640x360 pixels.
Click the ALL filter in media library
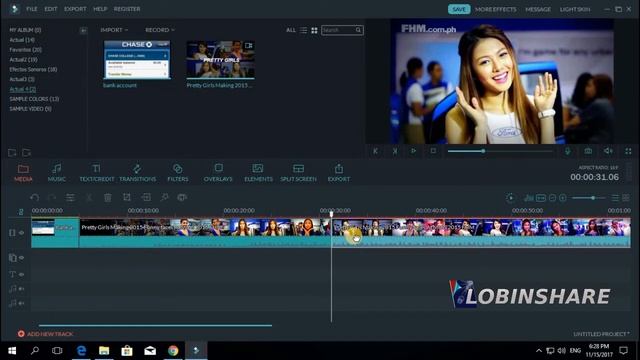point(291,30)
